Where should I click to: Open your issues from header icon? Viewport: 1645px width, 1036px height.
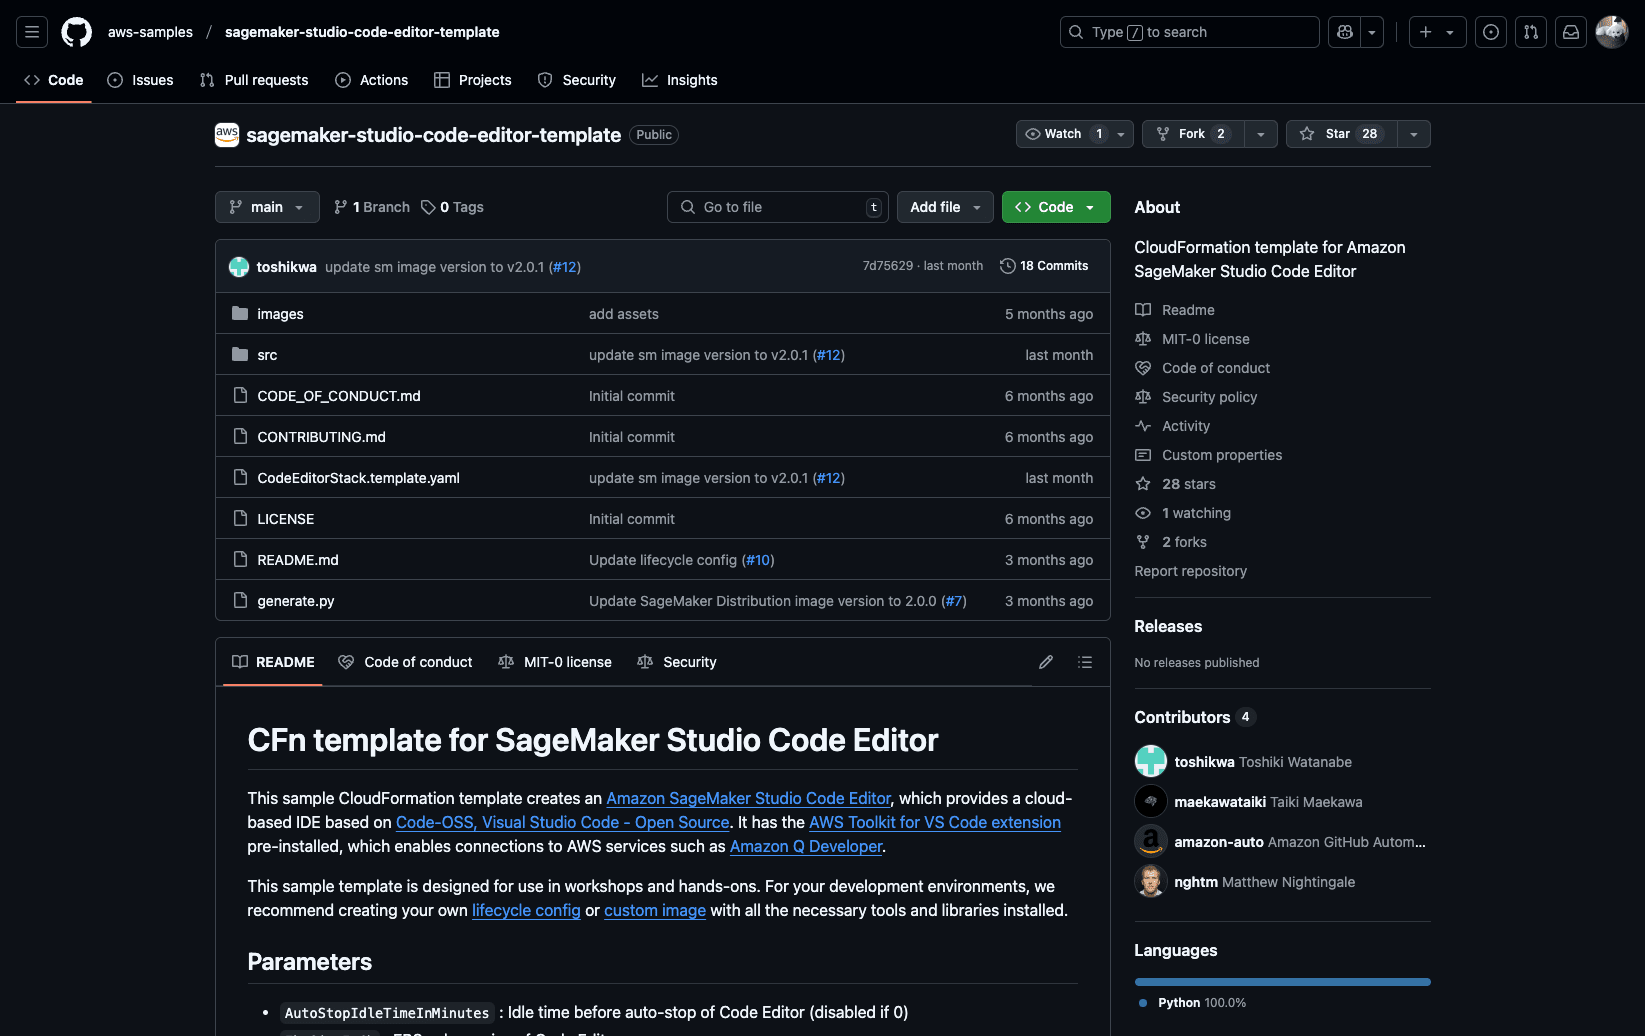tap(1491, 32)
